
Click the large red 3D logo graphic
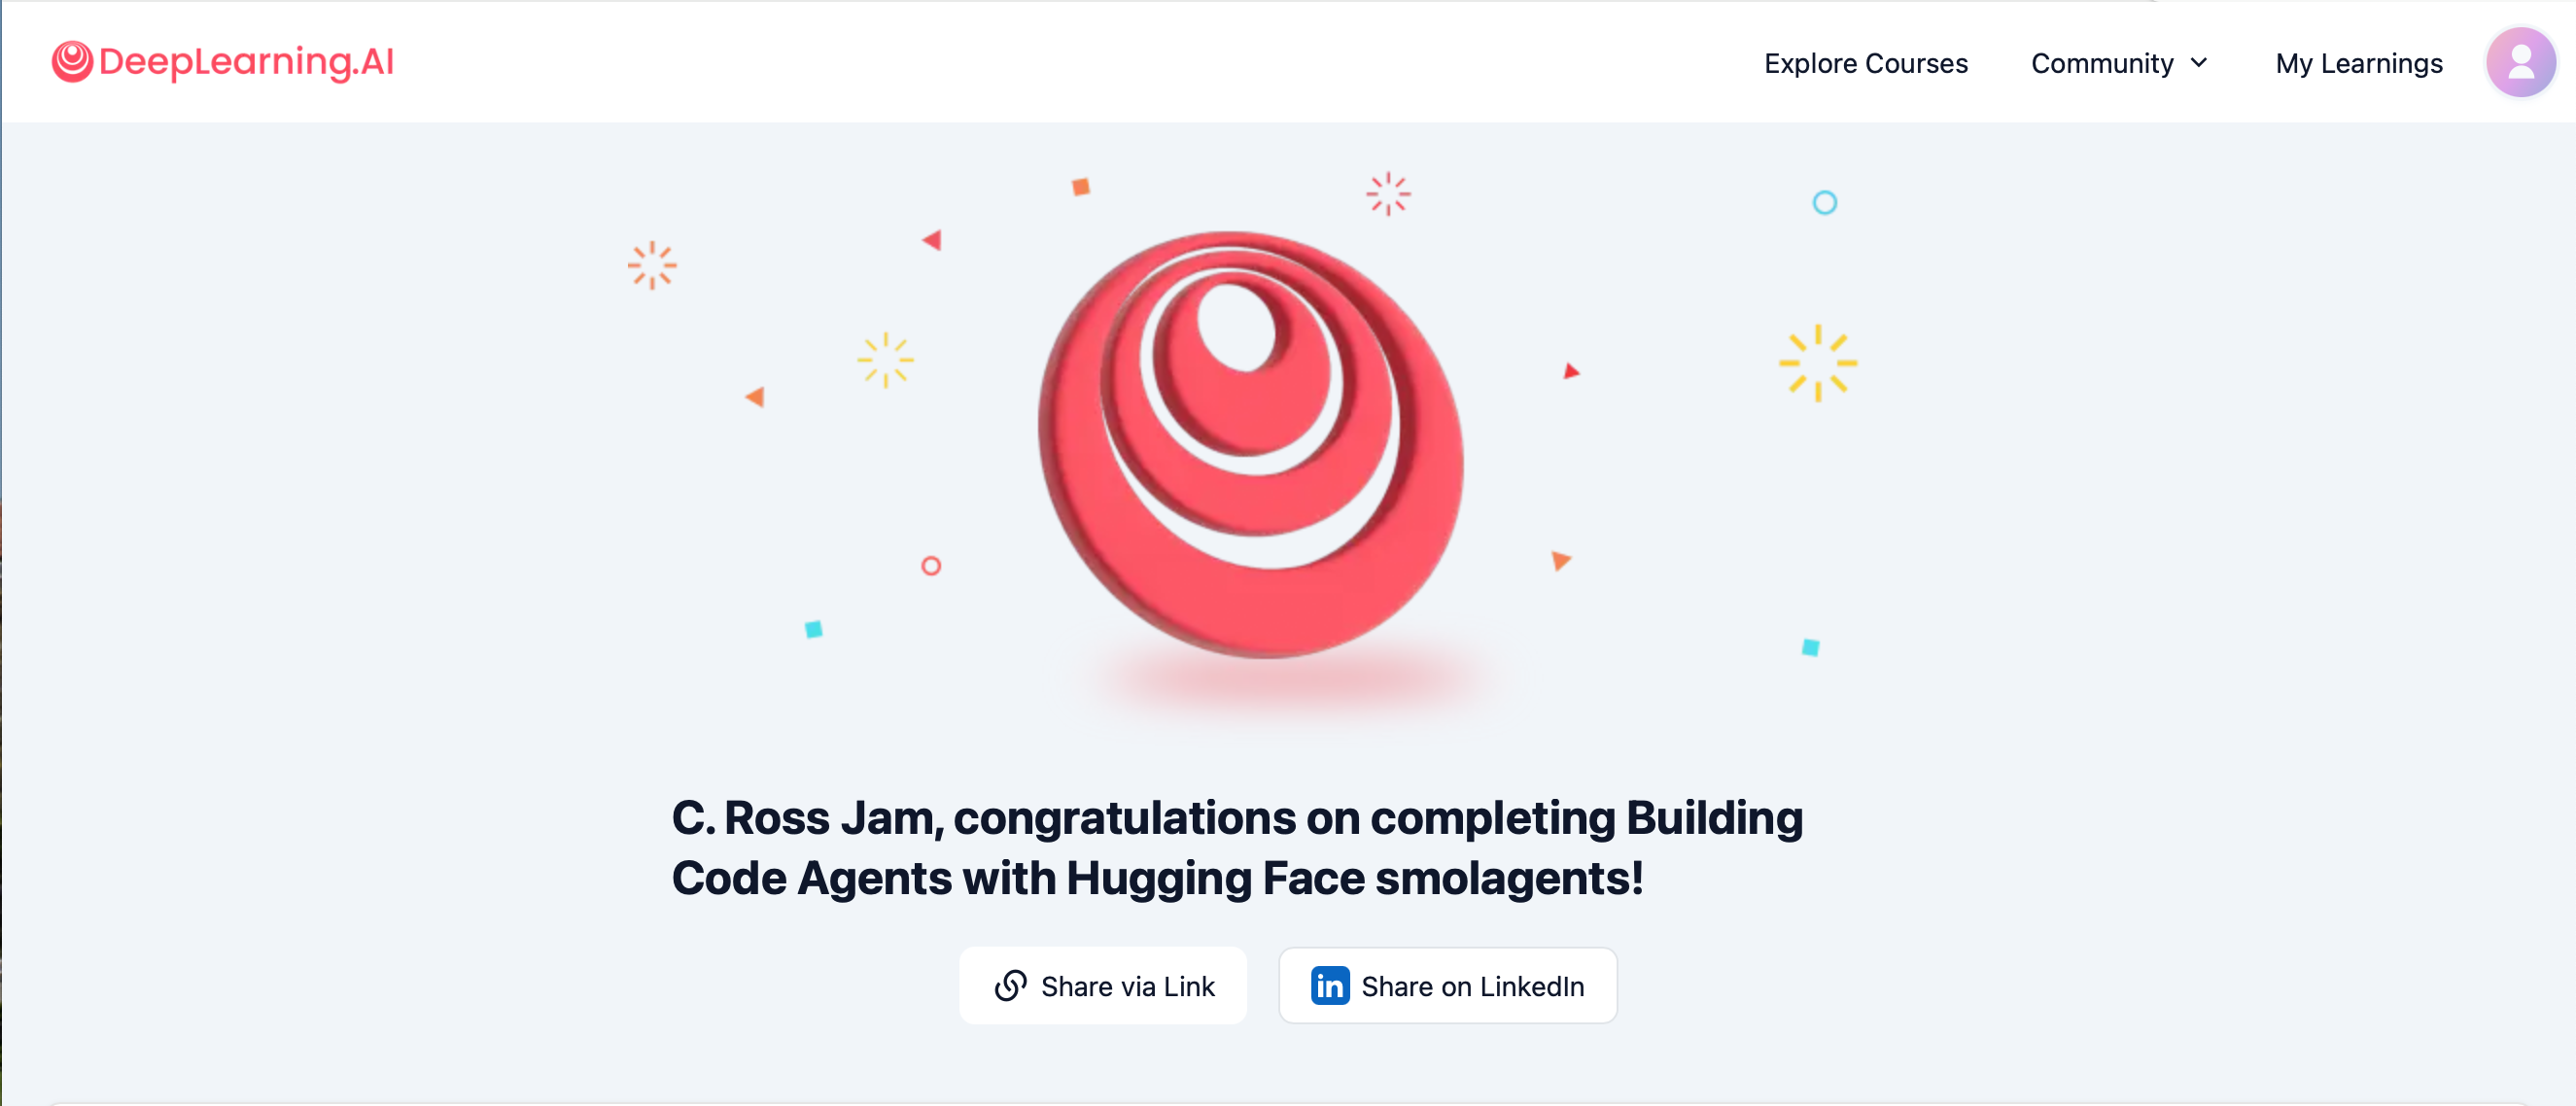pyautogui.click(x=1250, y=445)
